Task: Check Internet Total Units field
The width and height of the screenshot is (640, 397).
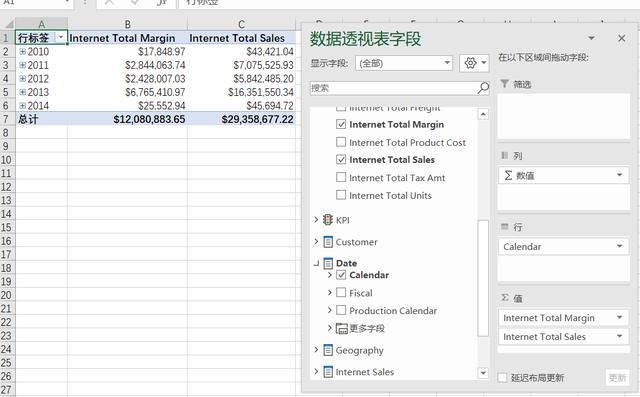Action: pyautogui.click(x=341, y=195)
